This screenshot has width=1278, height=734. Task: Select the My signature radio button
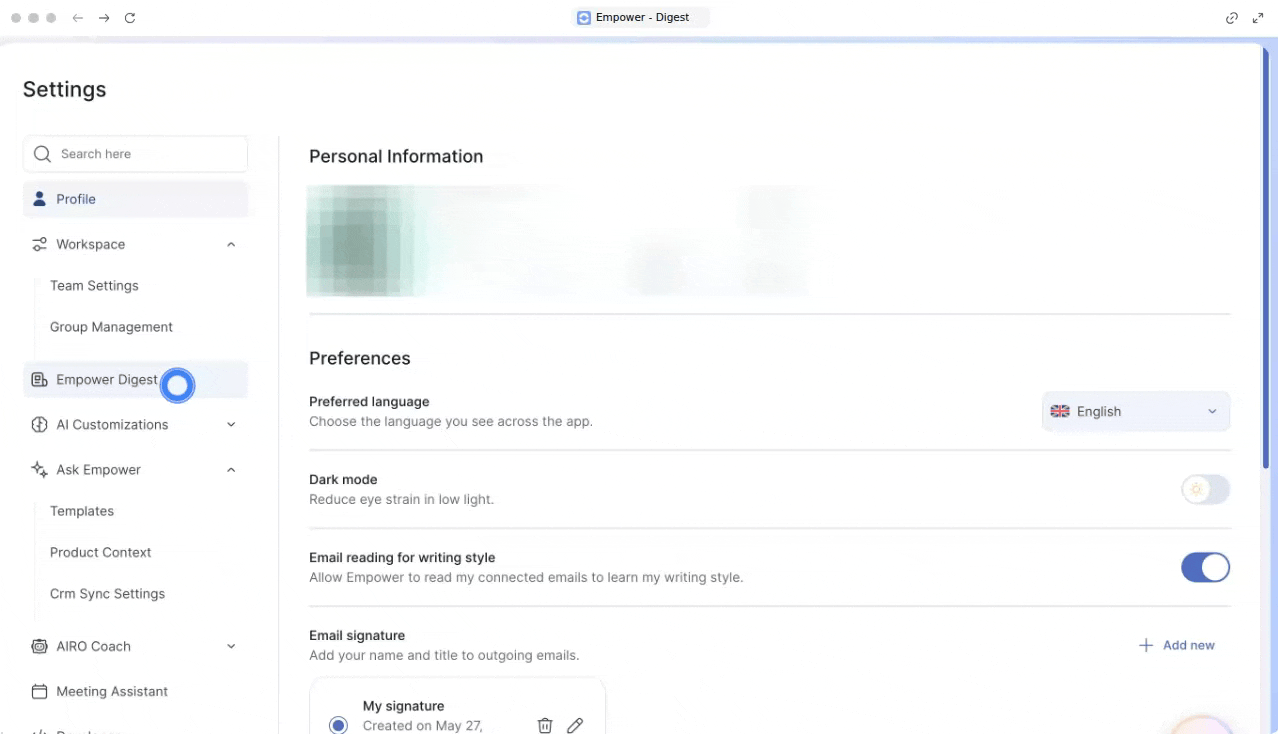[x=338, y=725]
